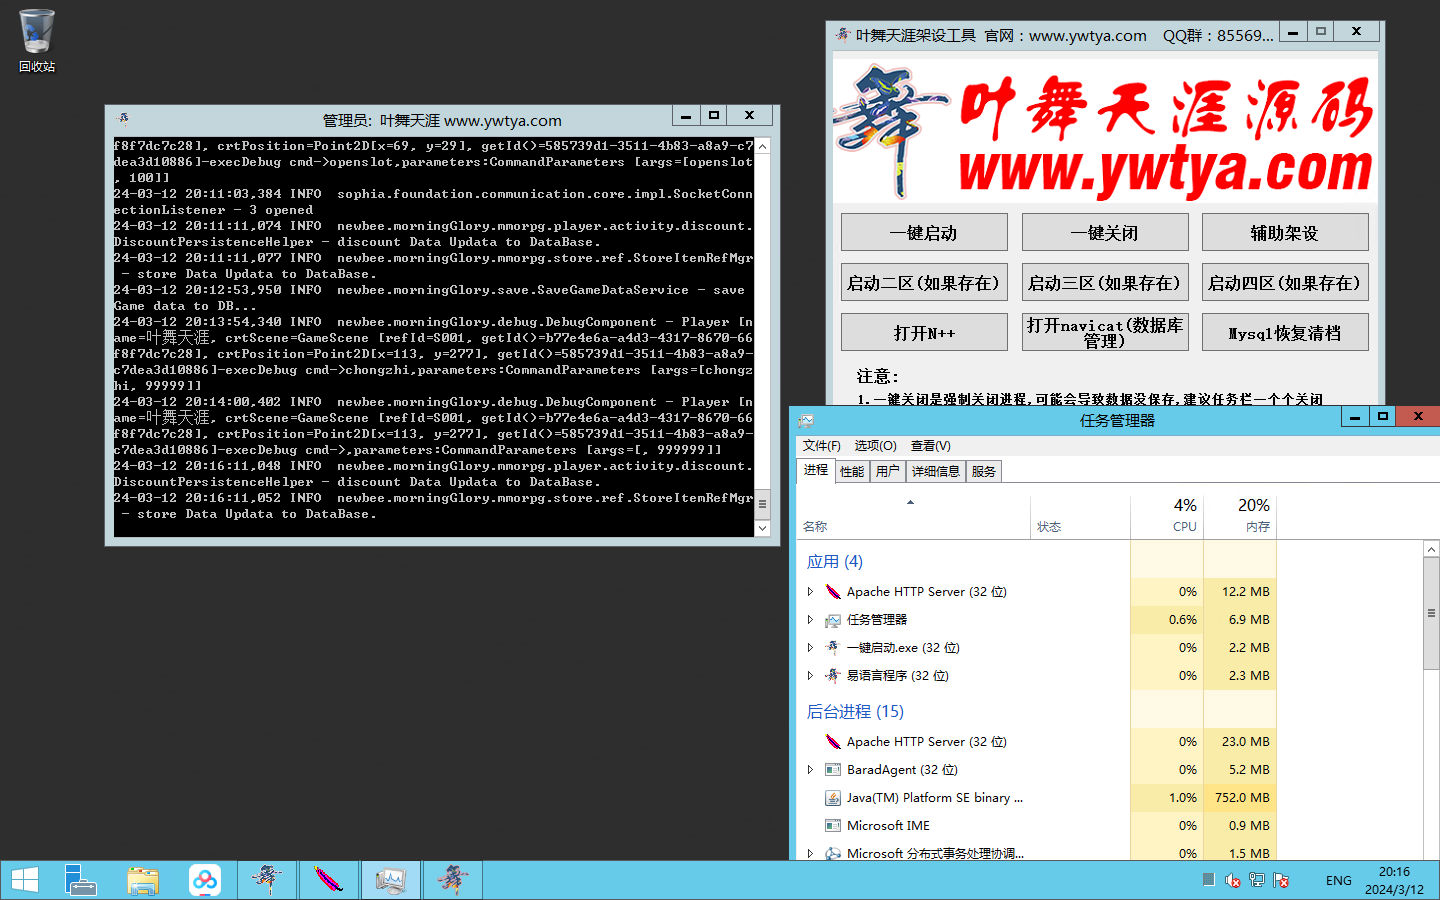Click Task Manager scrollbar up arrow

tap(1431, 549)
